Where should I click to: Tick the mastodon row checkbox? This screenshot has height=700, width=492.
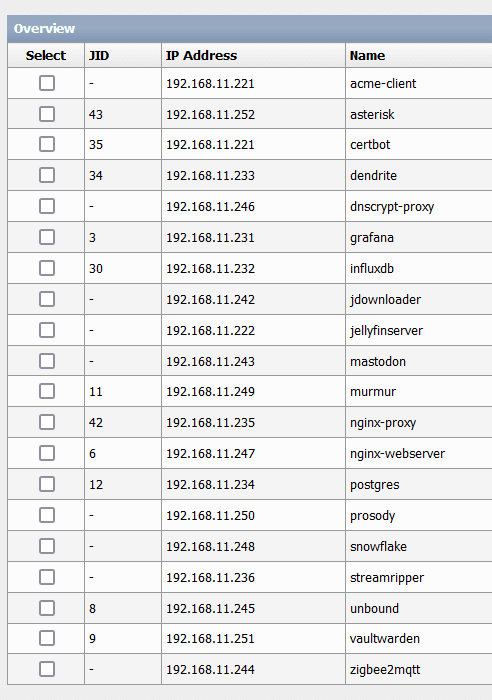pos(47,361)
